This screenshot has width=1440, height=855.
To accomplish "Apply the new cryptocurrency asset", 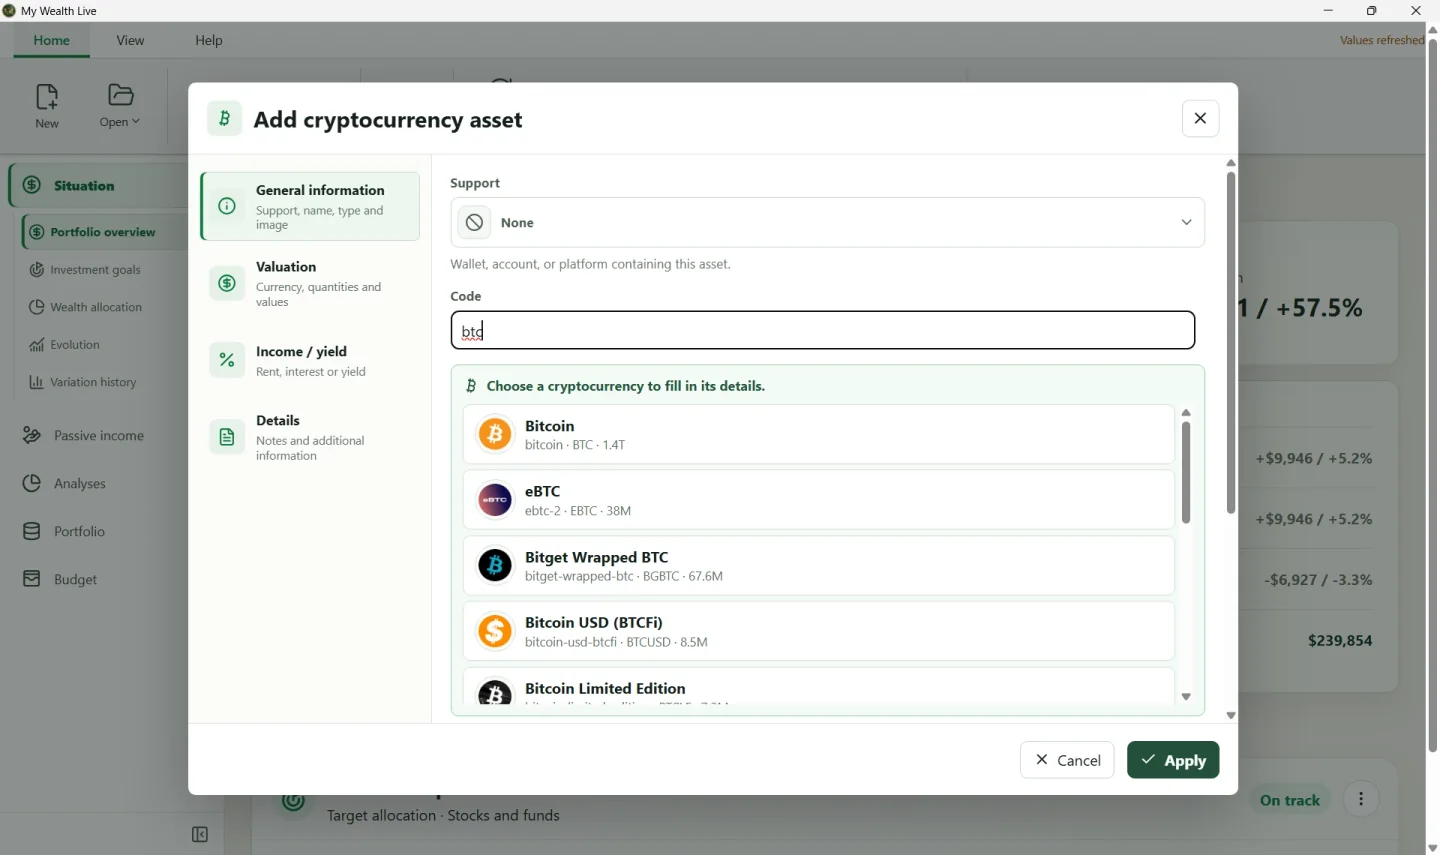I will click(1173, 760).
